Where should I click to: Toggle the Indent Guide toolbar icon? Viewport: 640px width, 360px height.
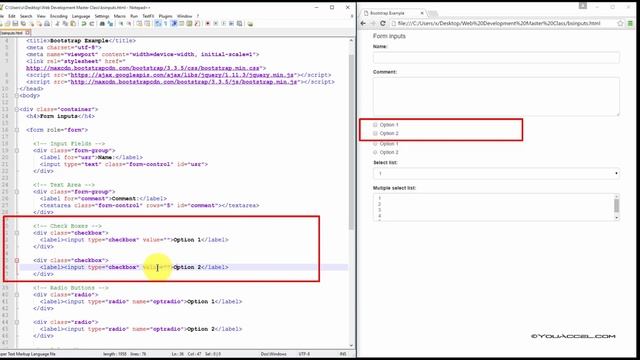(x=174, y=24)
